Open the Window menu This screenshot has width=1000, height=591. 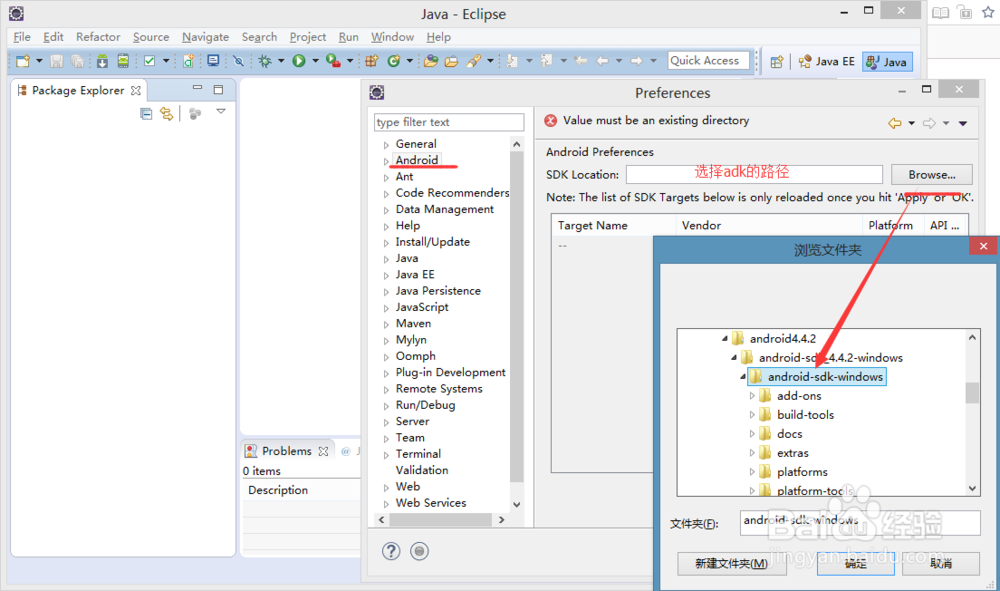tap(392, 37)
